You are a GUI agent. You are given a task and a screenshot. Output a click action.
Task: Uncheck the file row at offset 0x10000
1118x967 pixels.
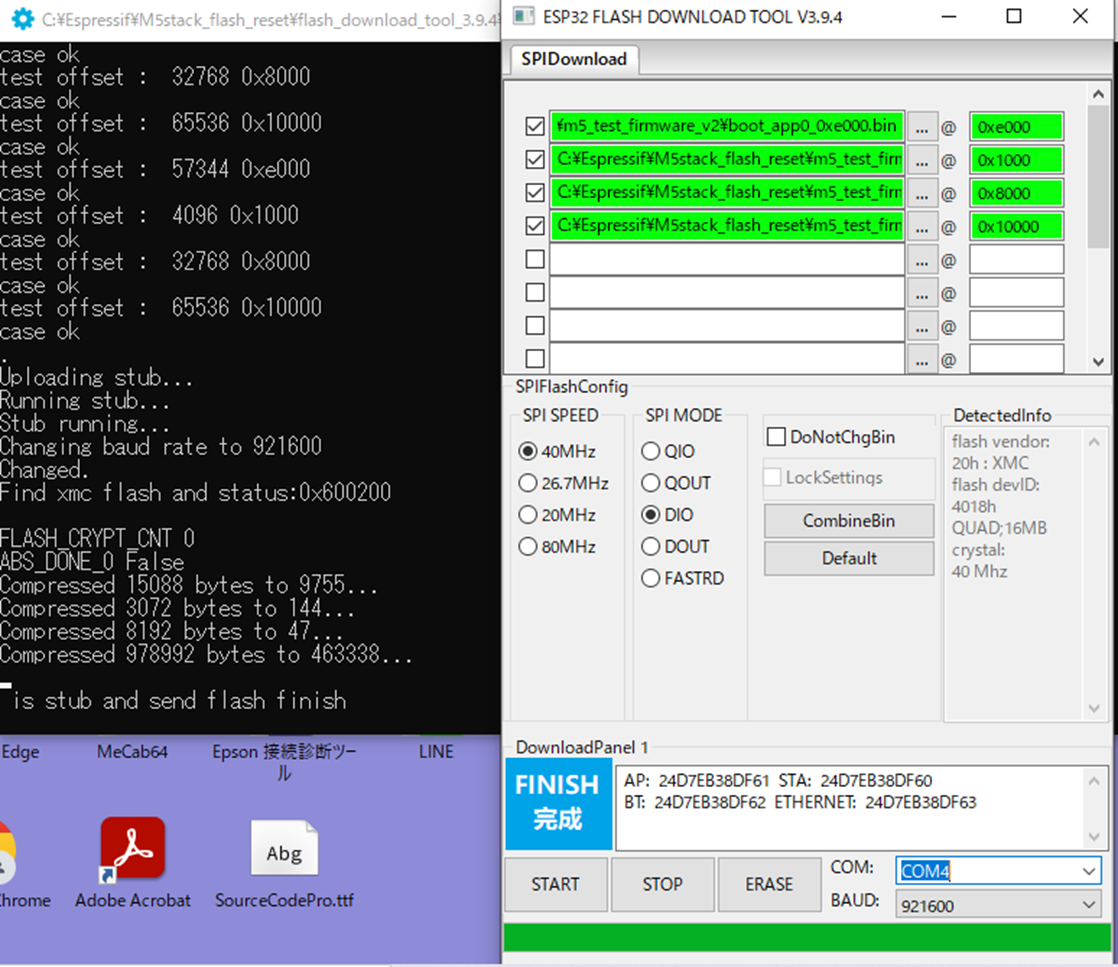point(535,226)
